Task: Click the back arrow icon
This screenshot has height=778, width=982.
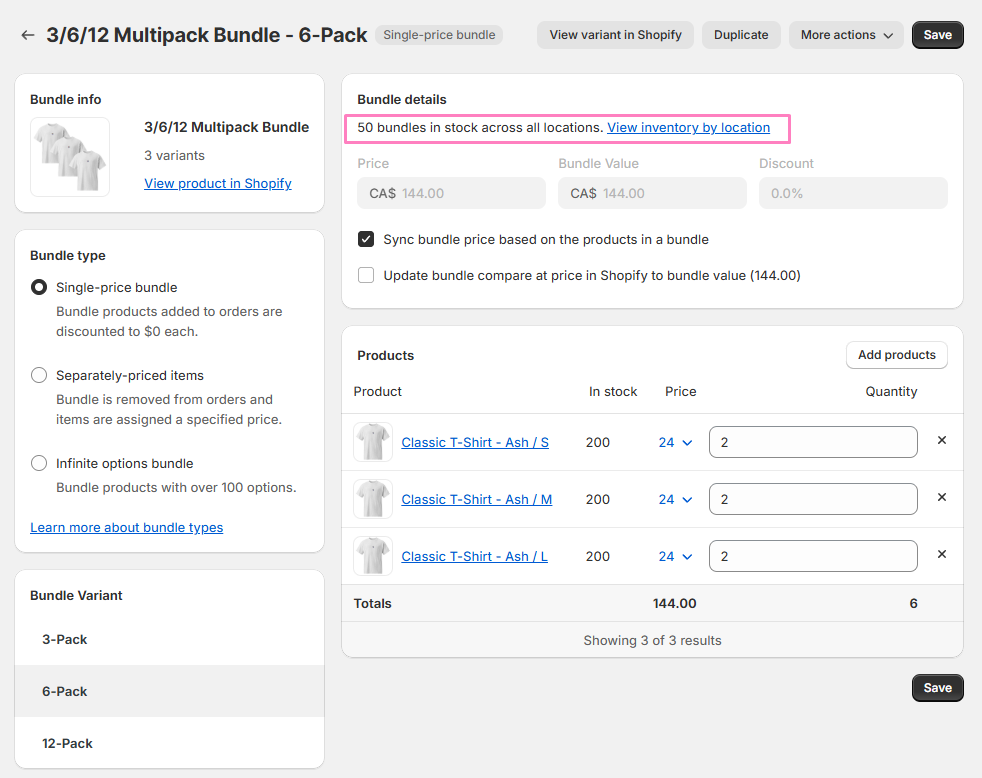Action: [27, 35]
